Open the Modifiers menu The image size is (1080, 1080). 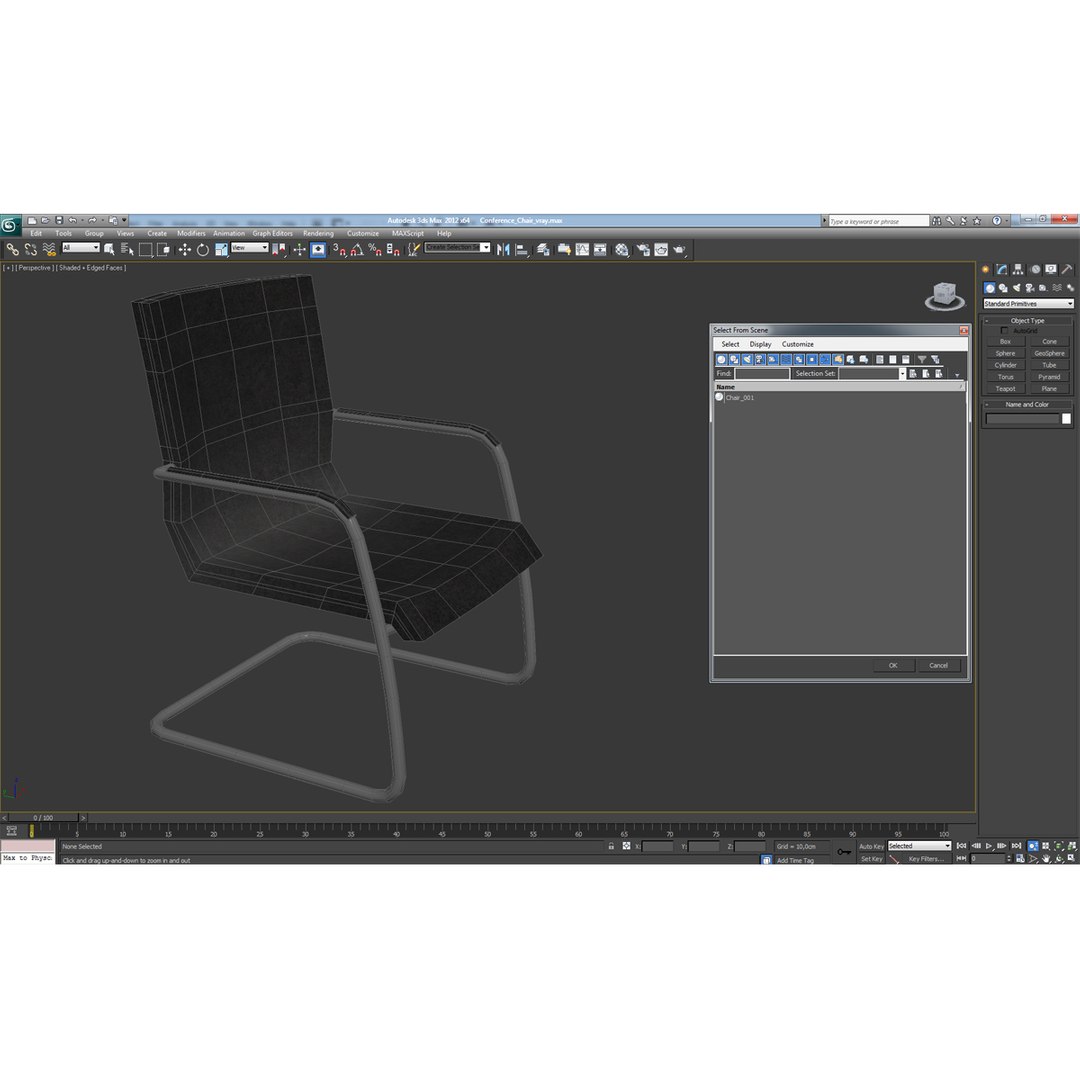191,233
